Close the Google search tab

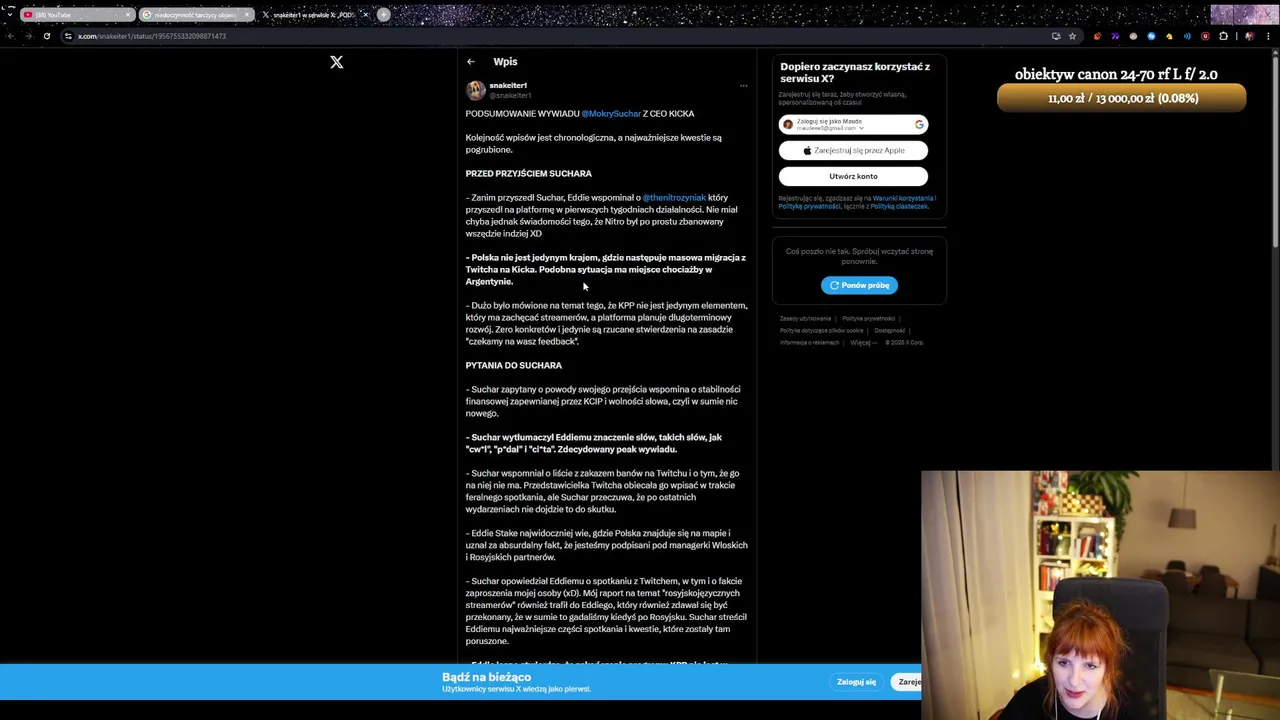pos(247,15)
